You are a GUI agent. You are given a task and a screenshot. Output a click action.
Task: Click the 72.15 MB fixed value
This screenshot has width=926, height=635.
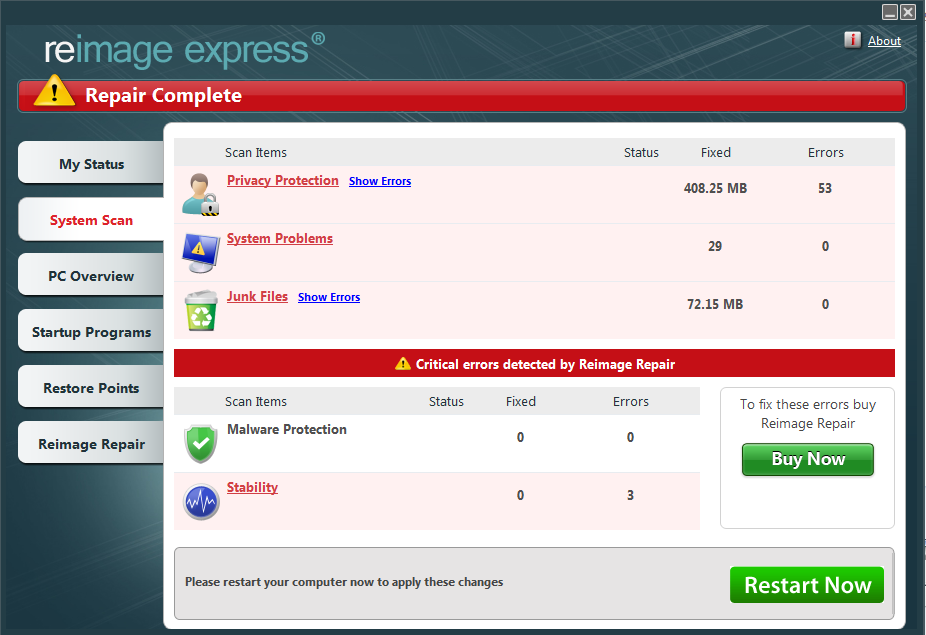coord(715,304)
